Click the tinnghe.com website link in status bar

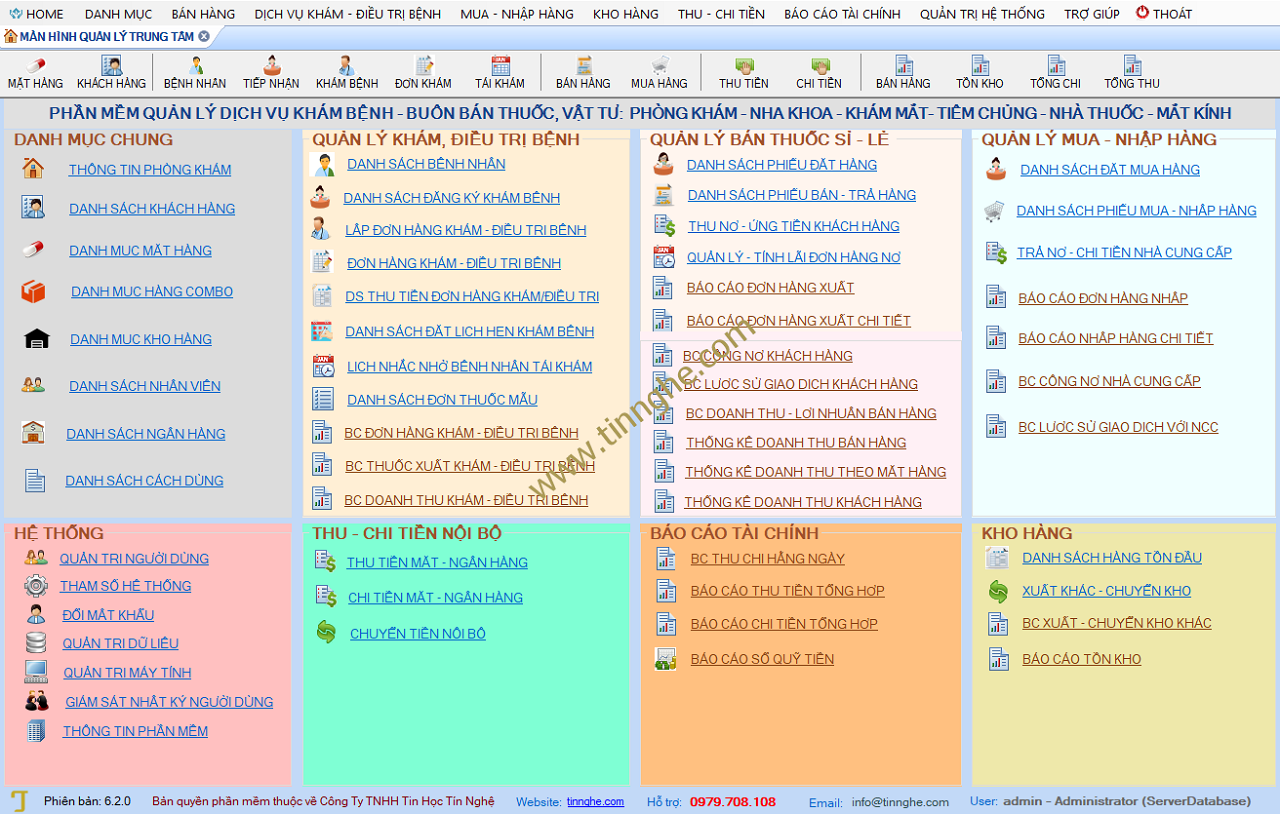595,802
